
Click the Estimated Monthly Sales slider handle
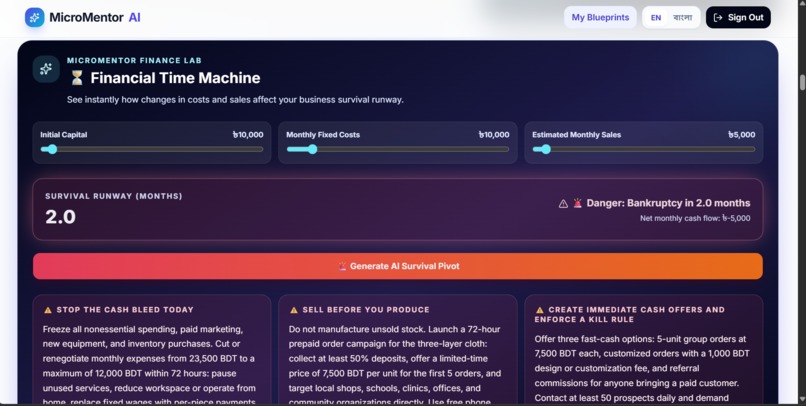click(x=545, y=150)
